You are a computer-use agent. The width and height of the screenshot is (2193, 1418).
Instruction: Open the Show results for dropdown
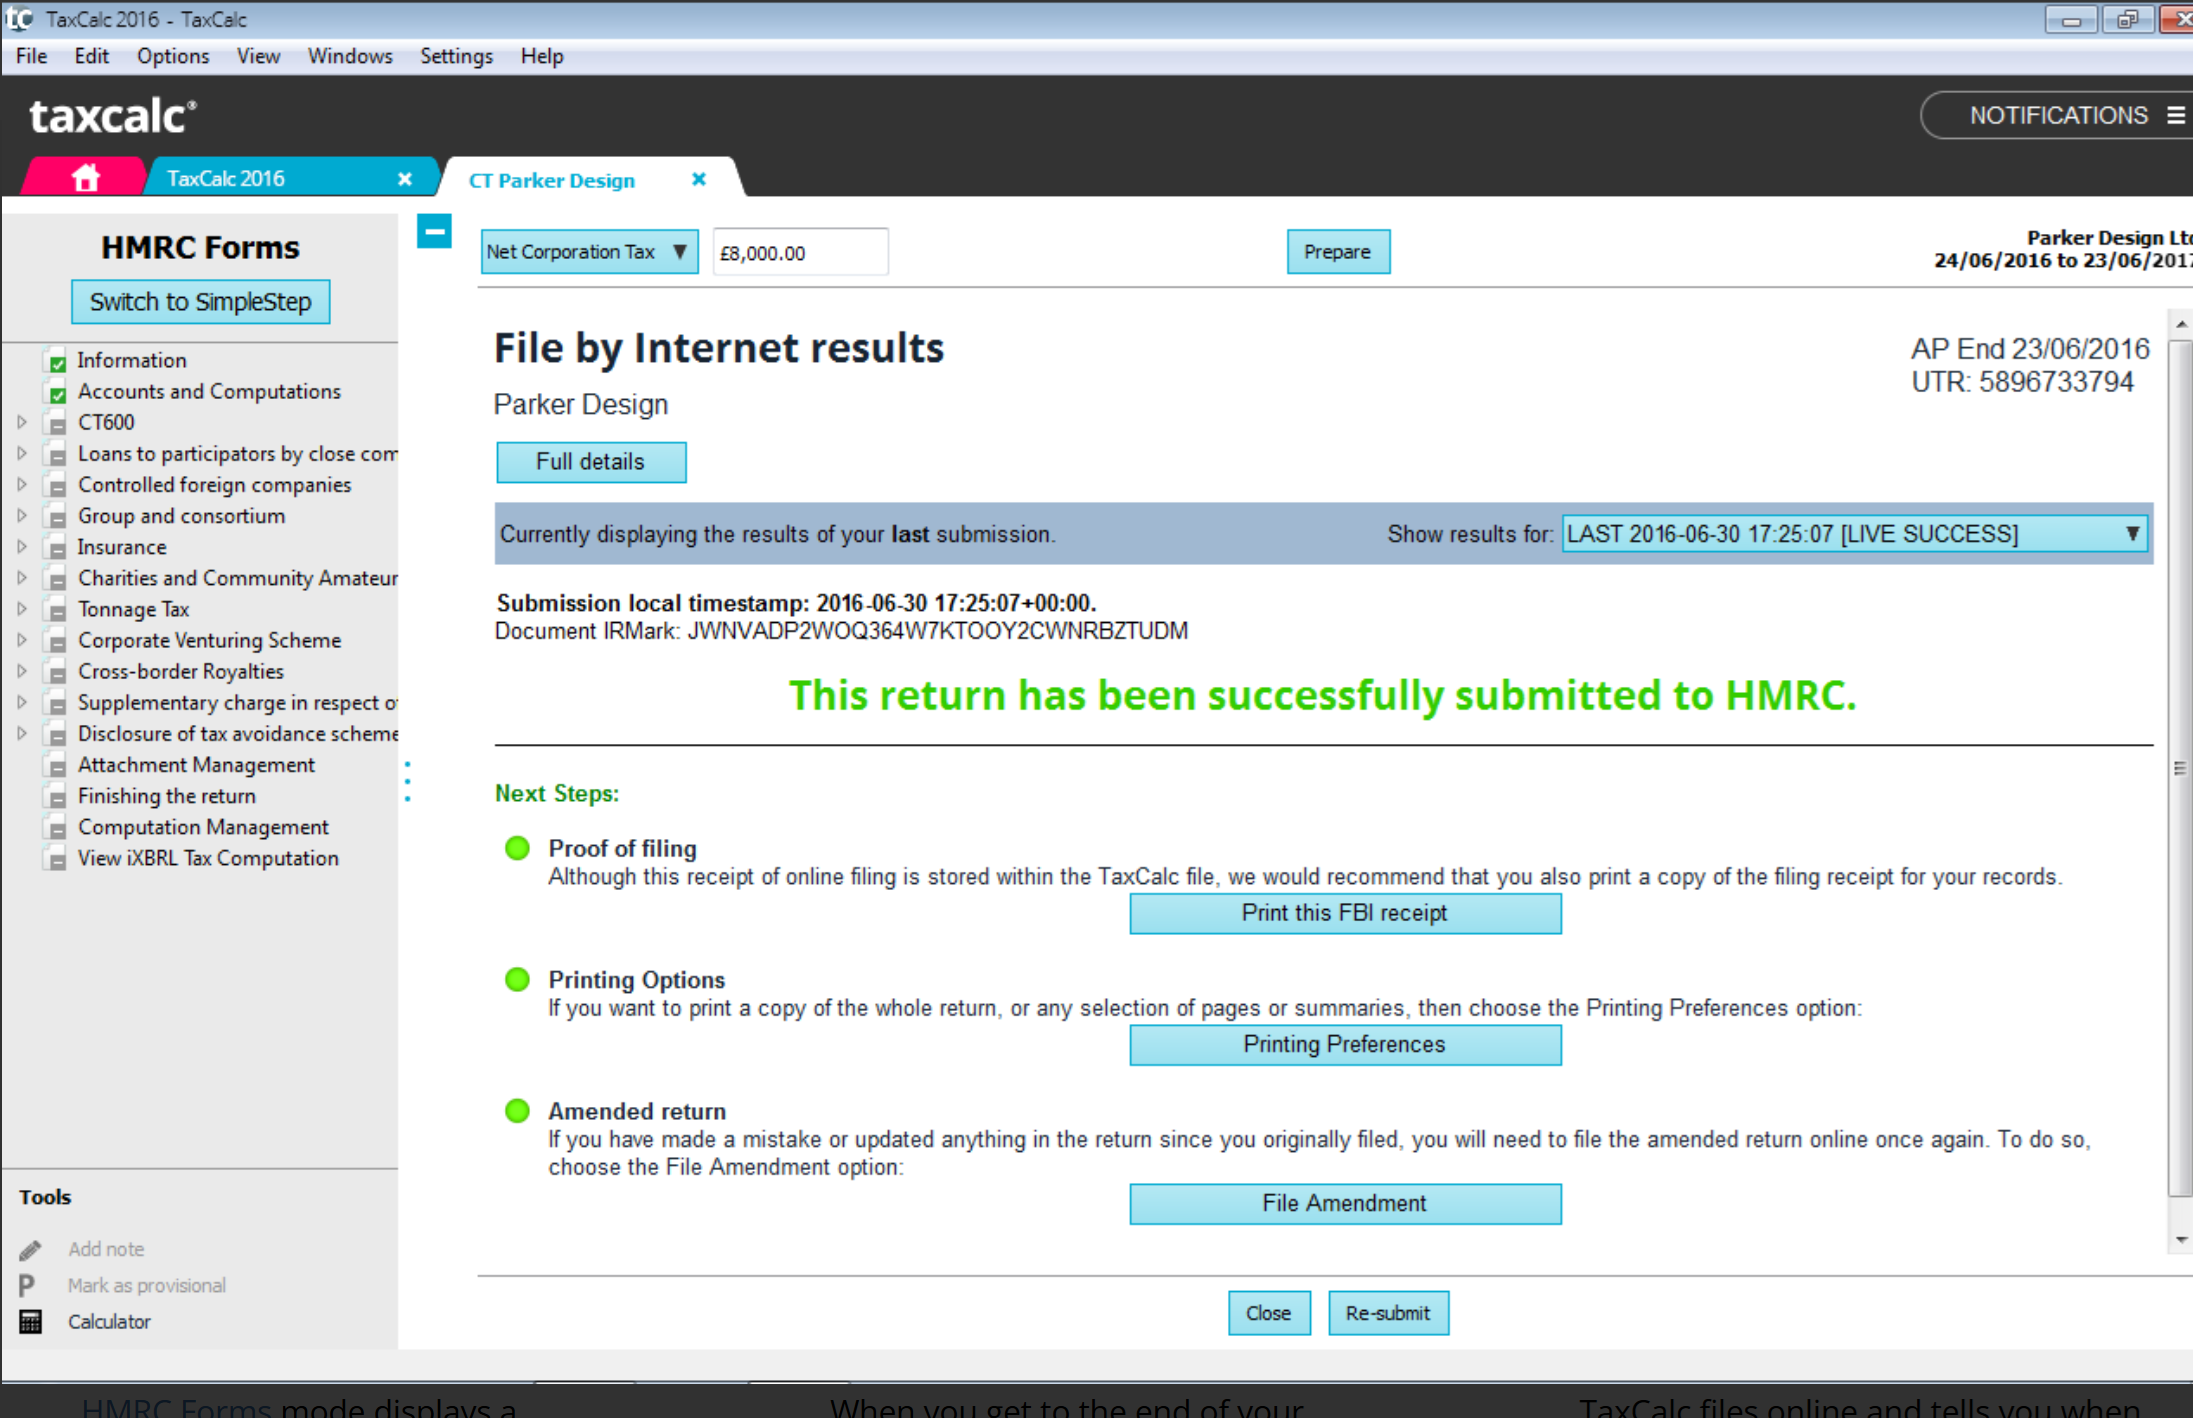click(1855, 534)
